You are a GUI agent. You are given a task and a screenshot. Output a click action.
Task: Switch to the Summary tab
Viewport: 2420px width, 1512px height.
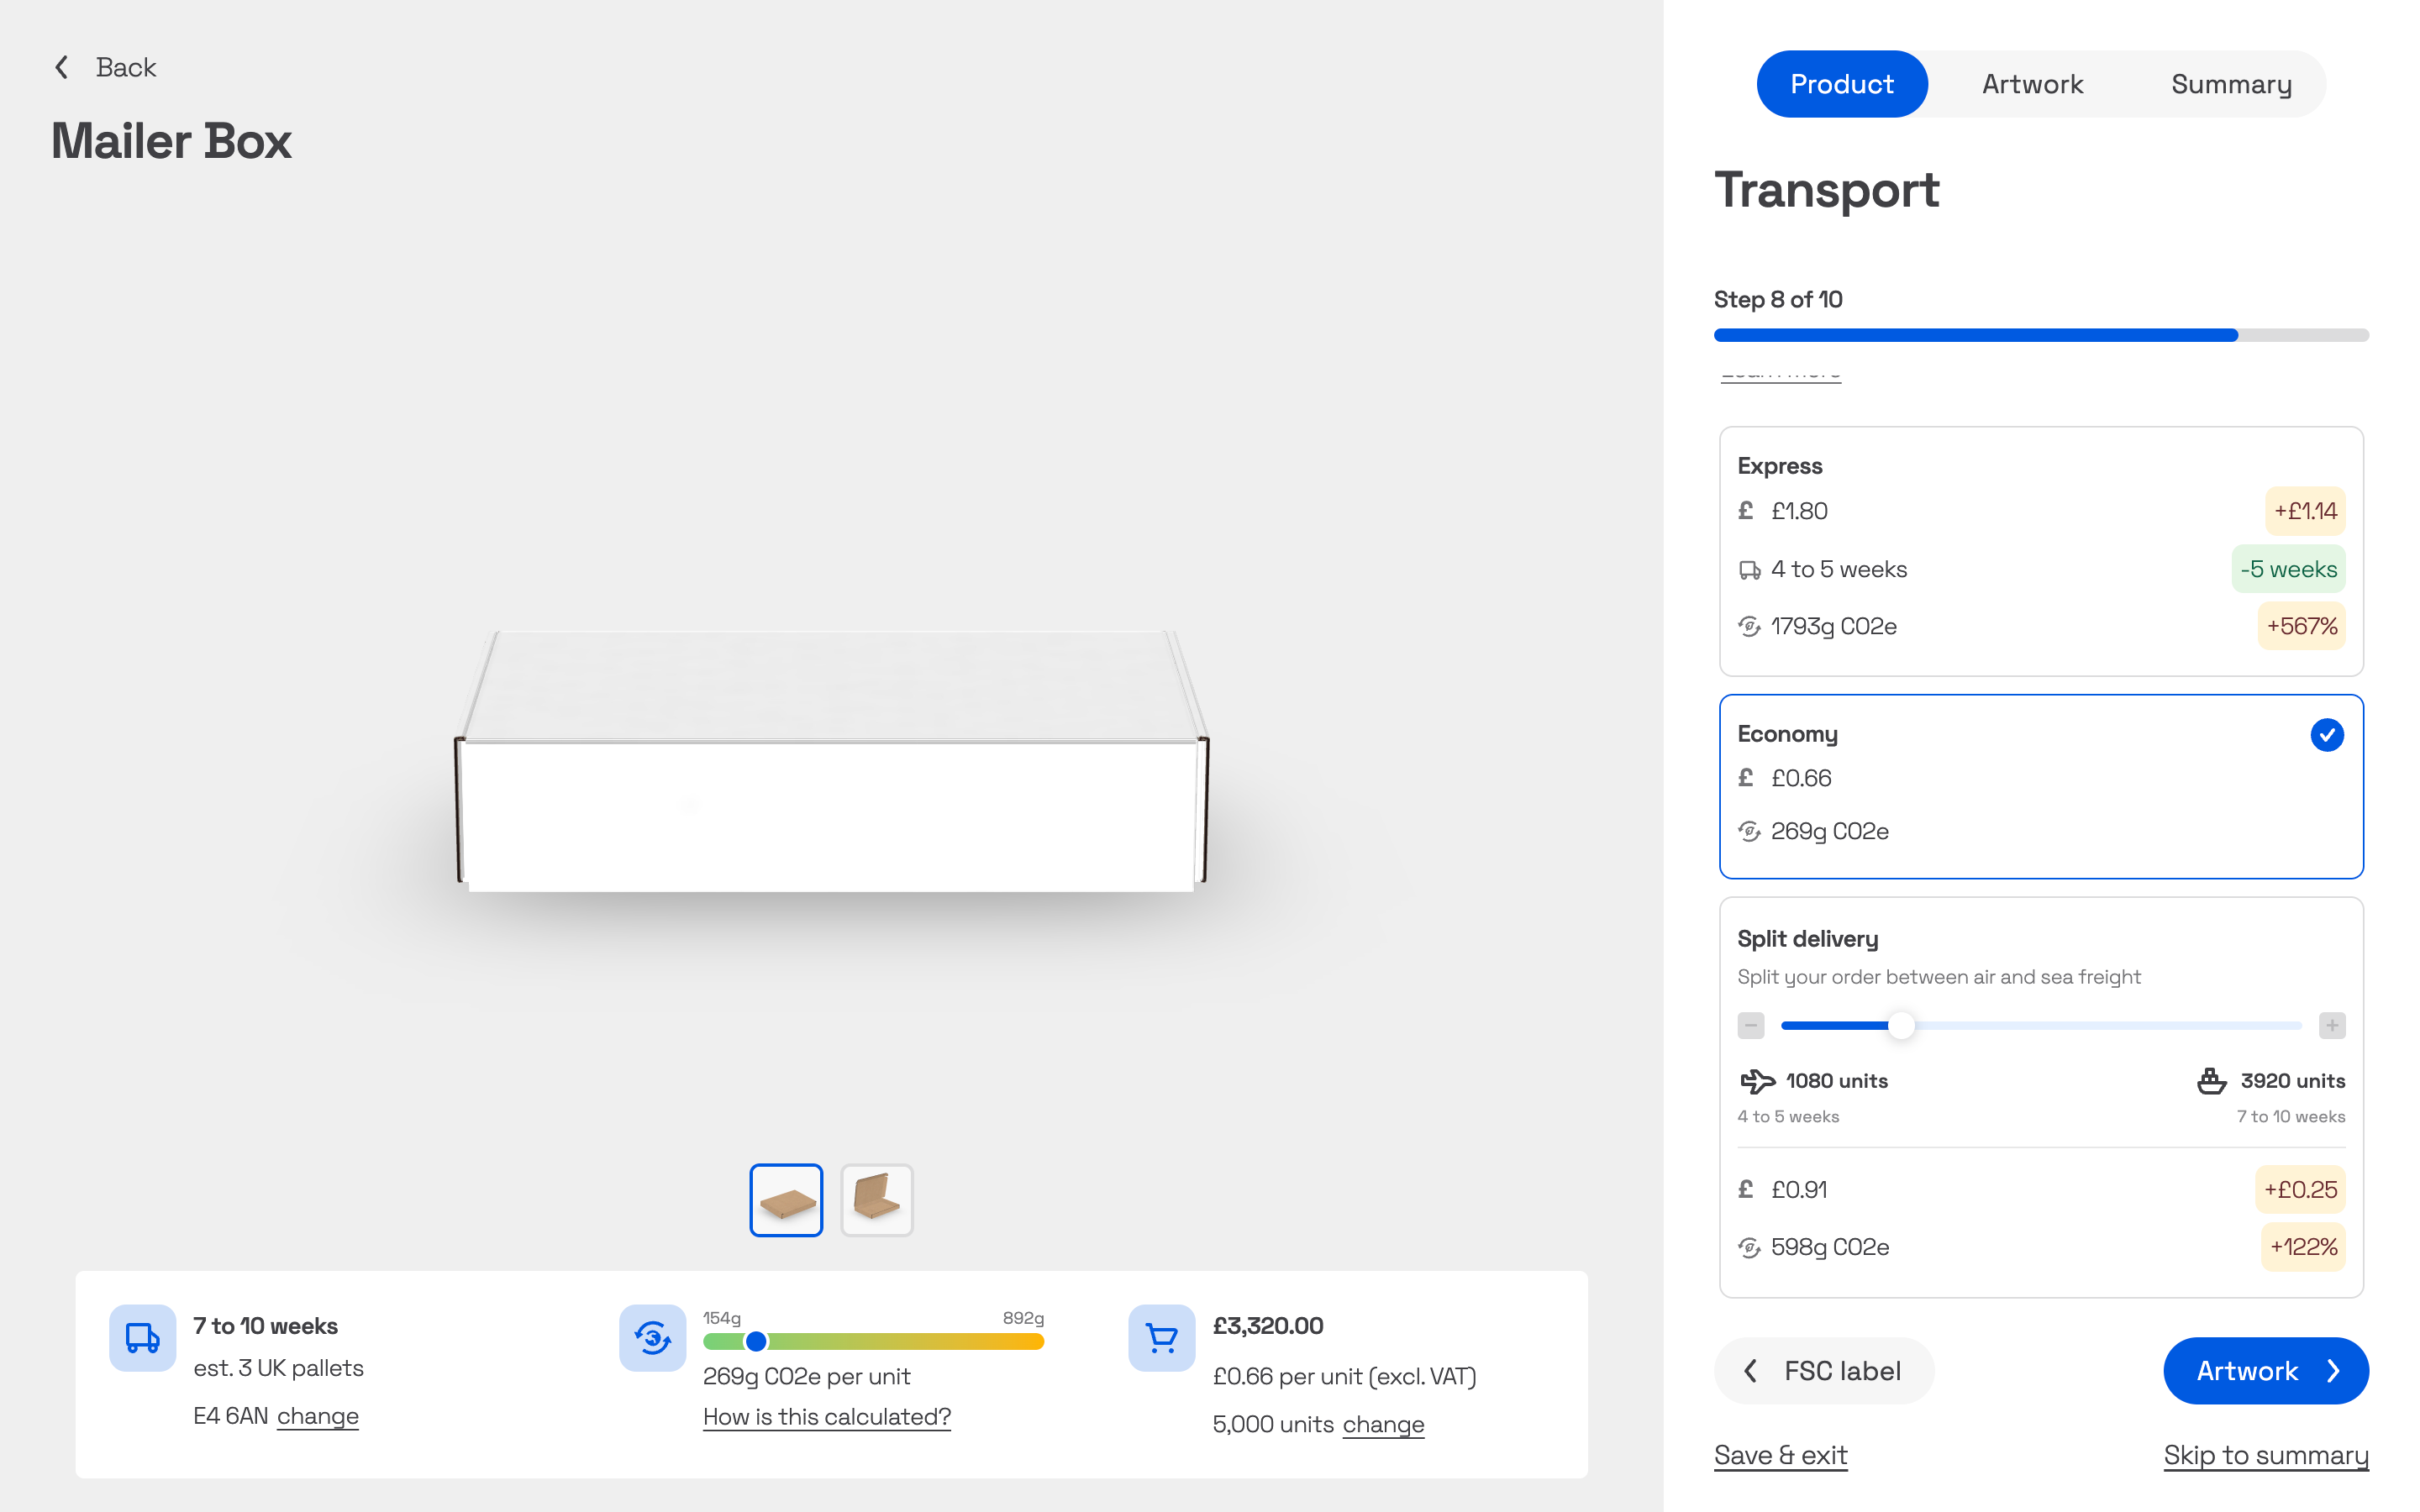click(2230, 84)
